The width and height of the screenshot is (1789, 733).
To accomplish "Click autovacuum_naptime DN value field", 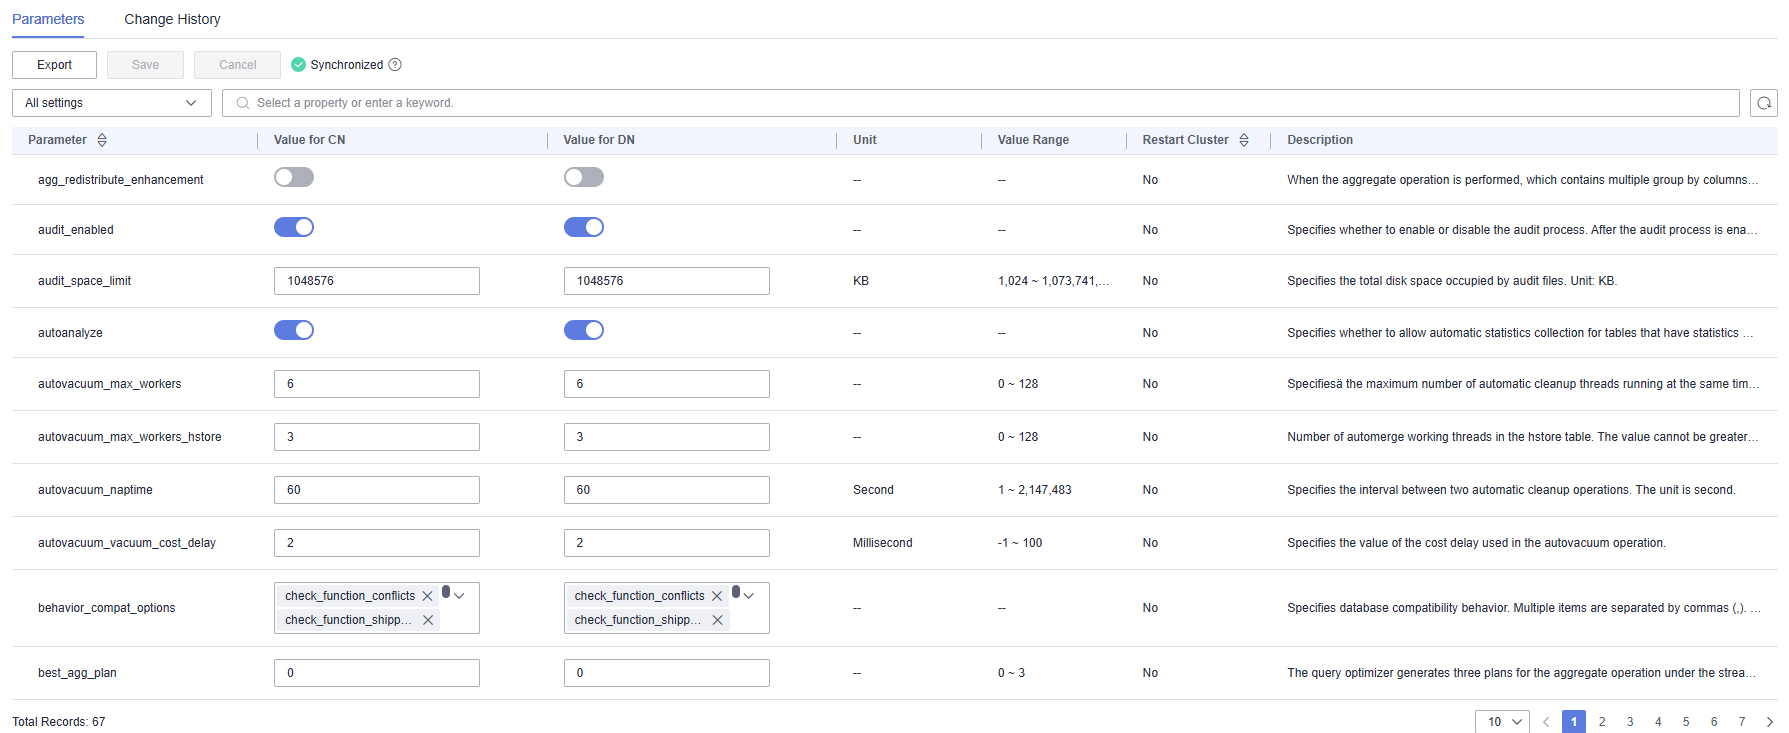I will (x=666, y=490).
